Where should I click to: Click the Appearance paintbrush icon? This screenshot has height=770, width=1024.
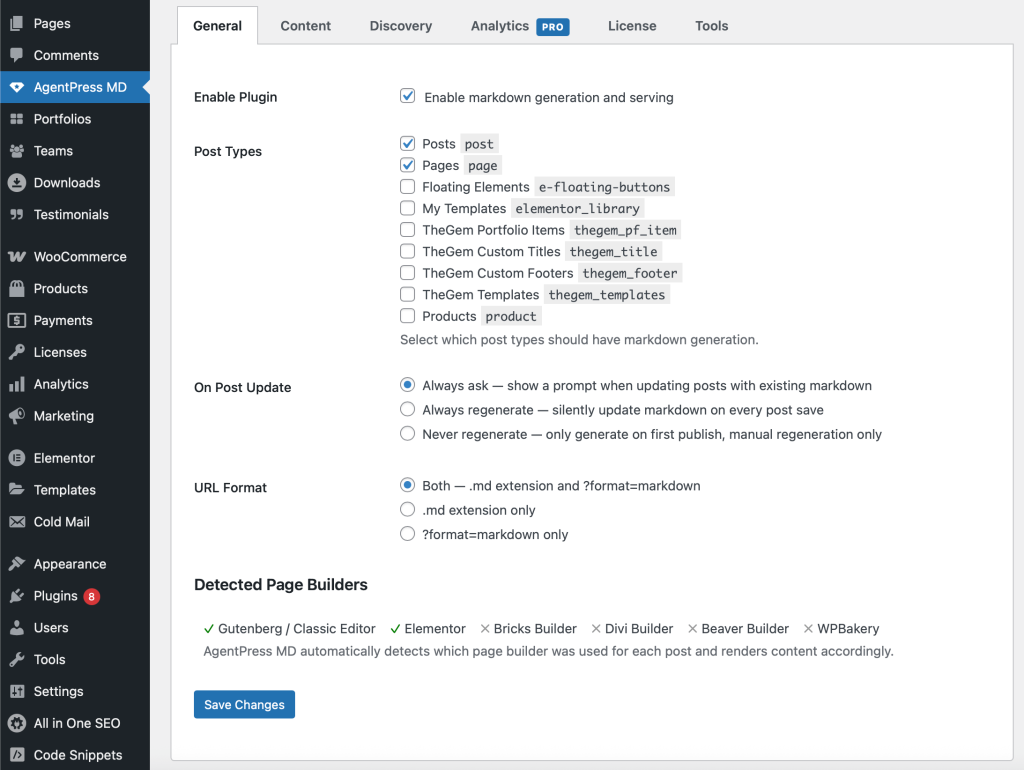click(17, 564)
